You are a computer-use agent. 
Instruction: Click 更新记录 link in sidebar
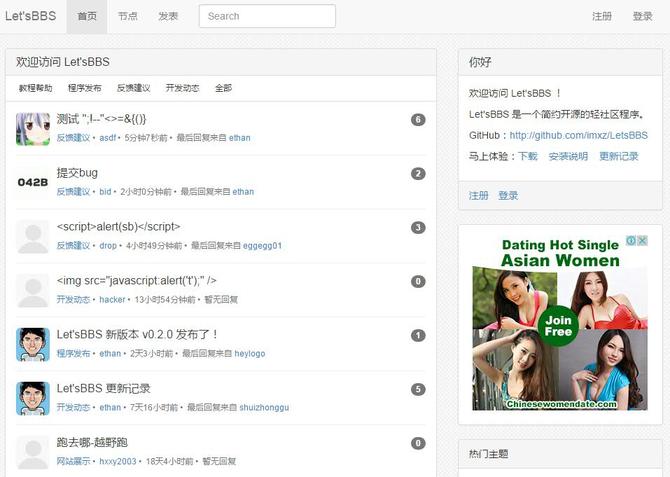coord(619,156)
